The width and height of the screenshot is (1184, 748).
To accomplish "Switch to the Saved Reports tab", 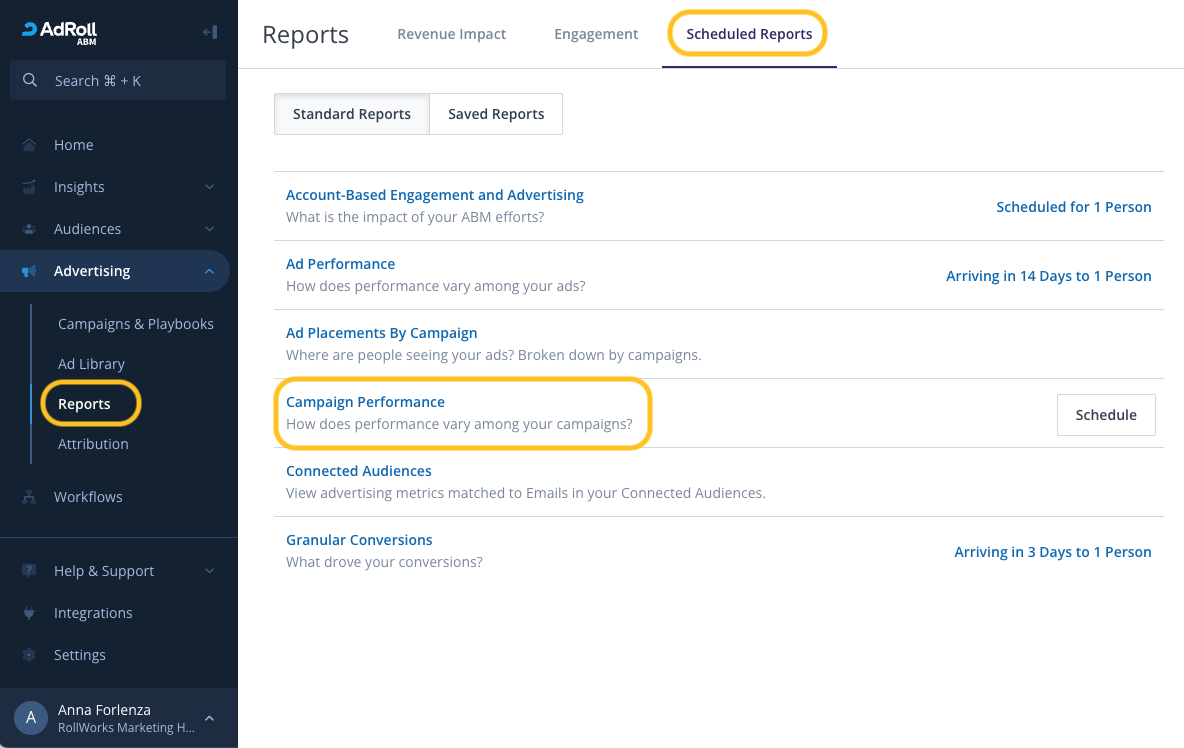I will click(x=495, y=113).
